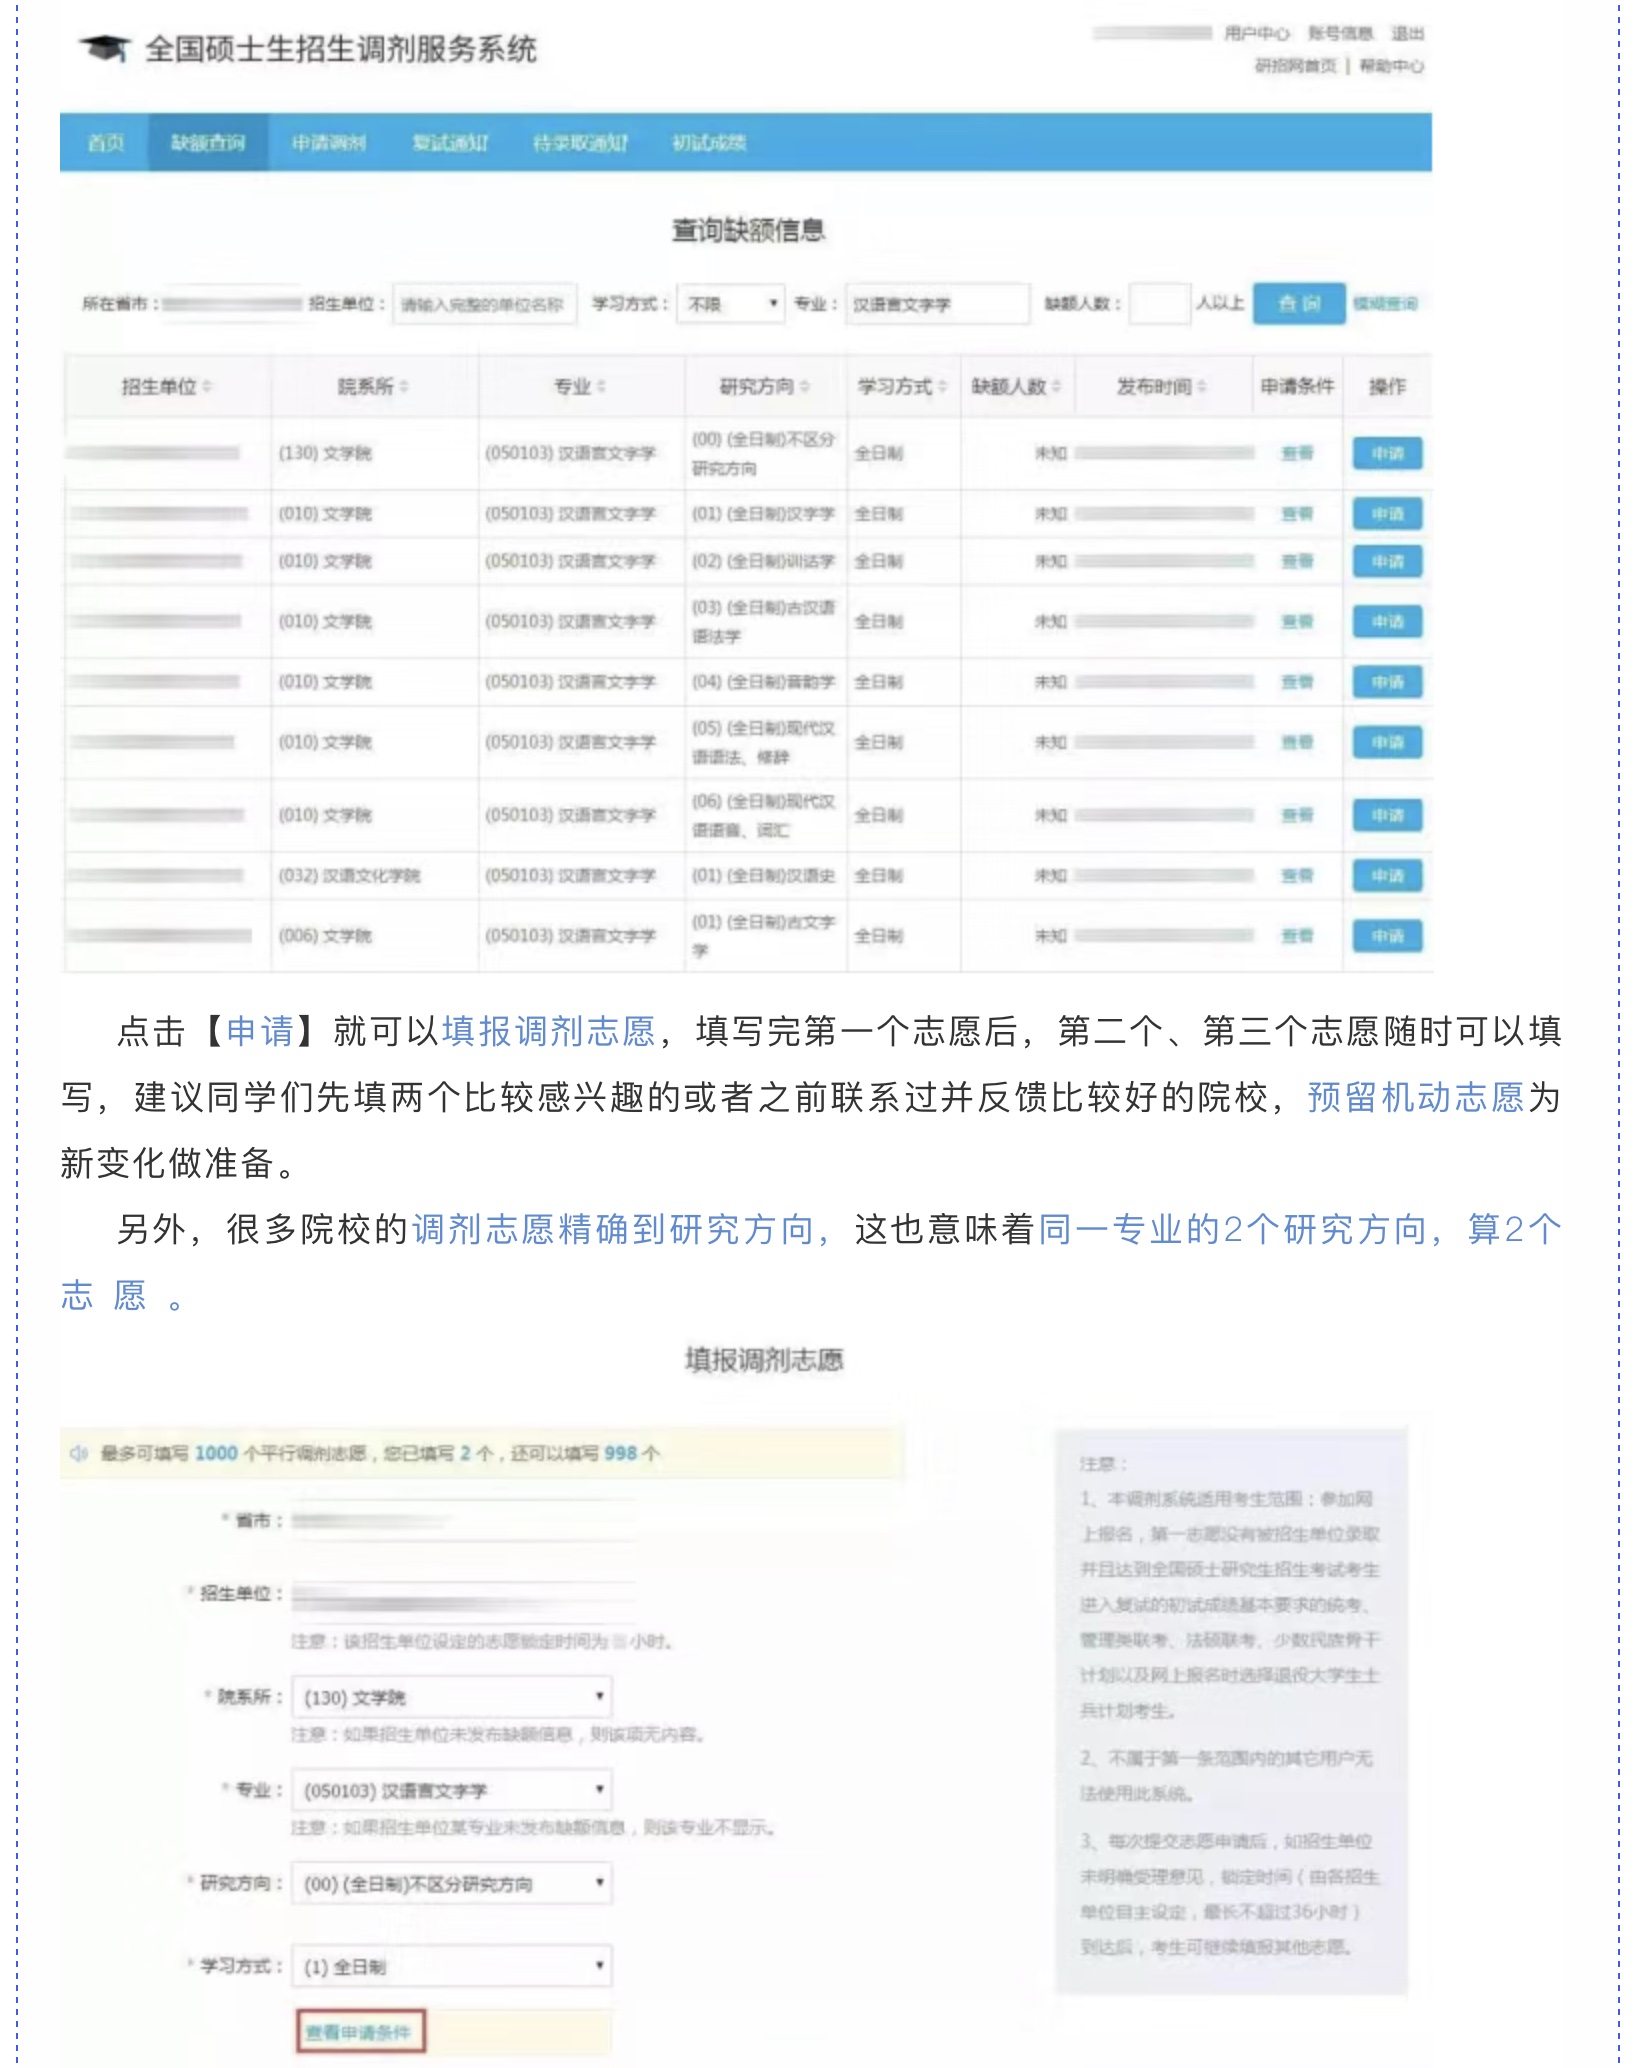Click 申请 button for (032) 汉语文化学院 row
The image size is (1652, 2068).
[x=1387, y=876]
